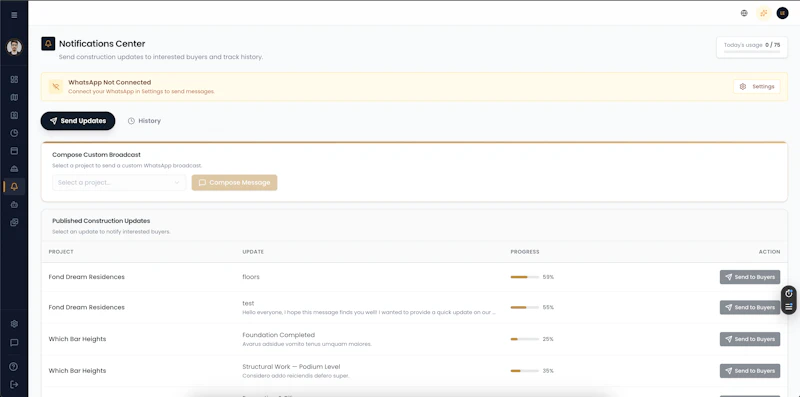Viewport: 800px width, 397px height.
Task: Open Settings from the WhatsApp banner
Action: (x=757, y=87)
